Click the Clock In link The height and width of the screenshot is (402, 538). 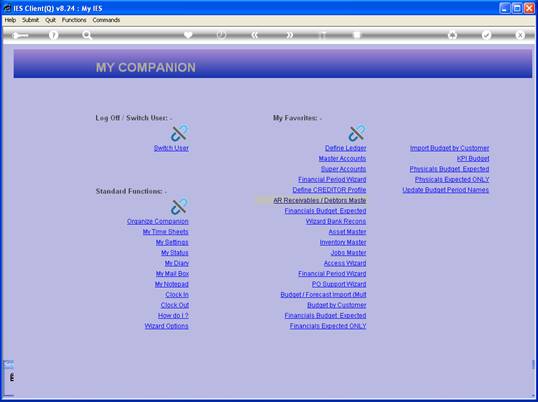[177, 295]
